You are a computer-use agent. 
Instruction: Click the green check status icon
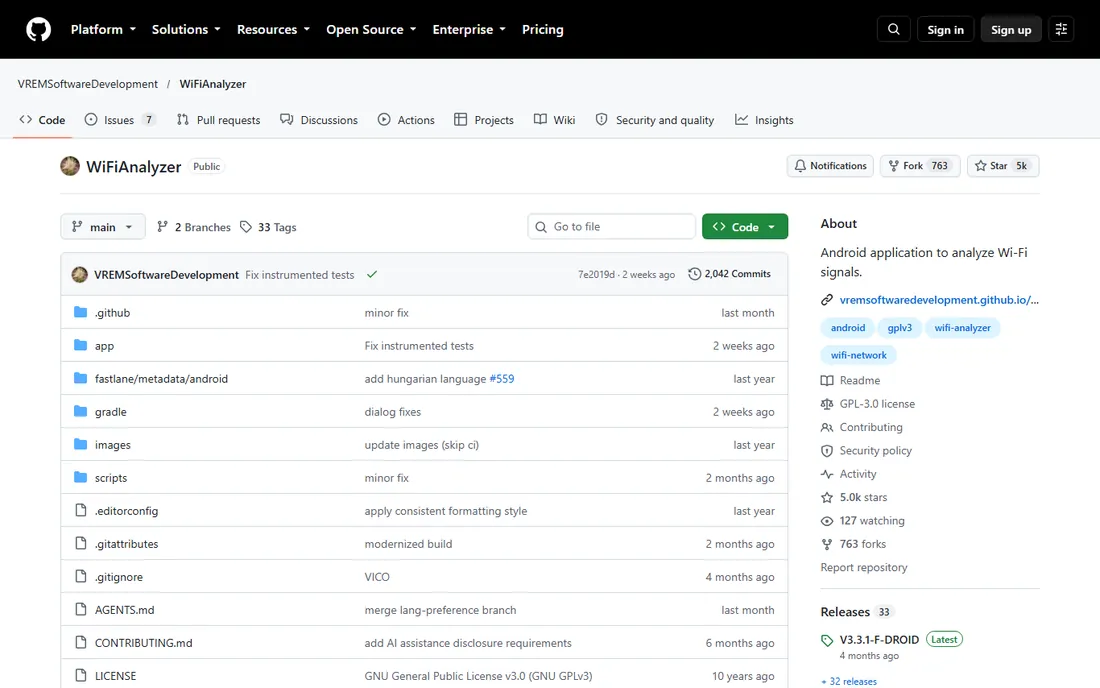(372, 274)
